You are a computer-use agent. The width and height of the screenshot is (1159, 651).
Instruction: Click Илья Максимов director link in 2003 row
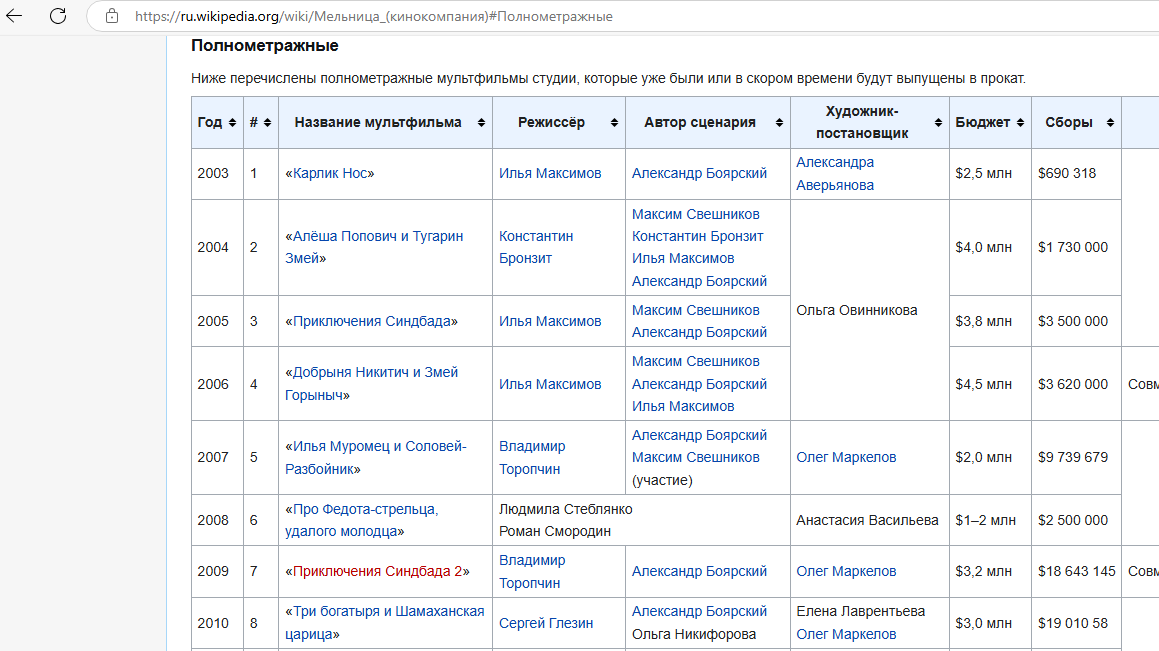(x=550, y=174)
